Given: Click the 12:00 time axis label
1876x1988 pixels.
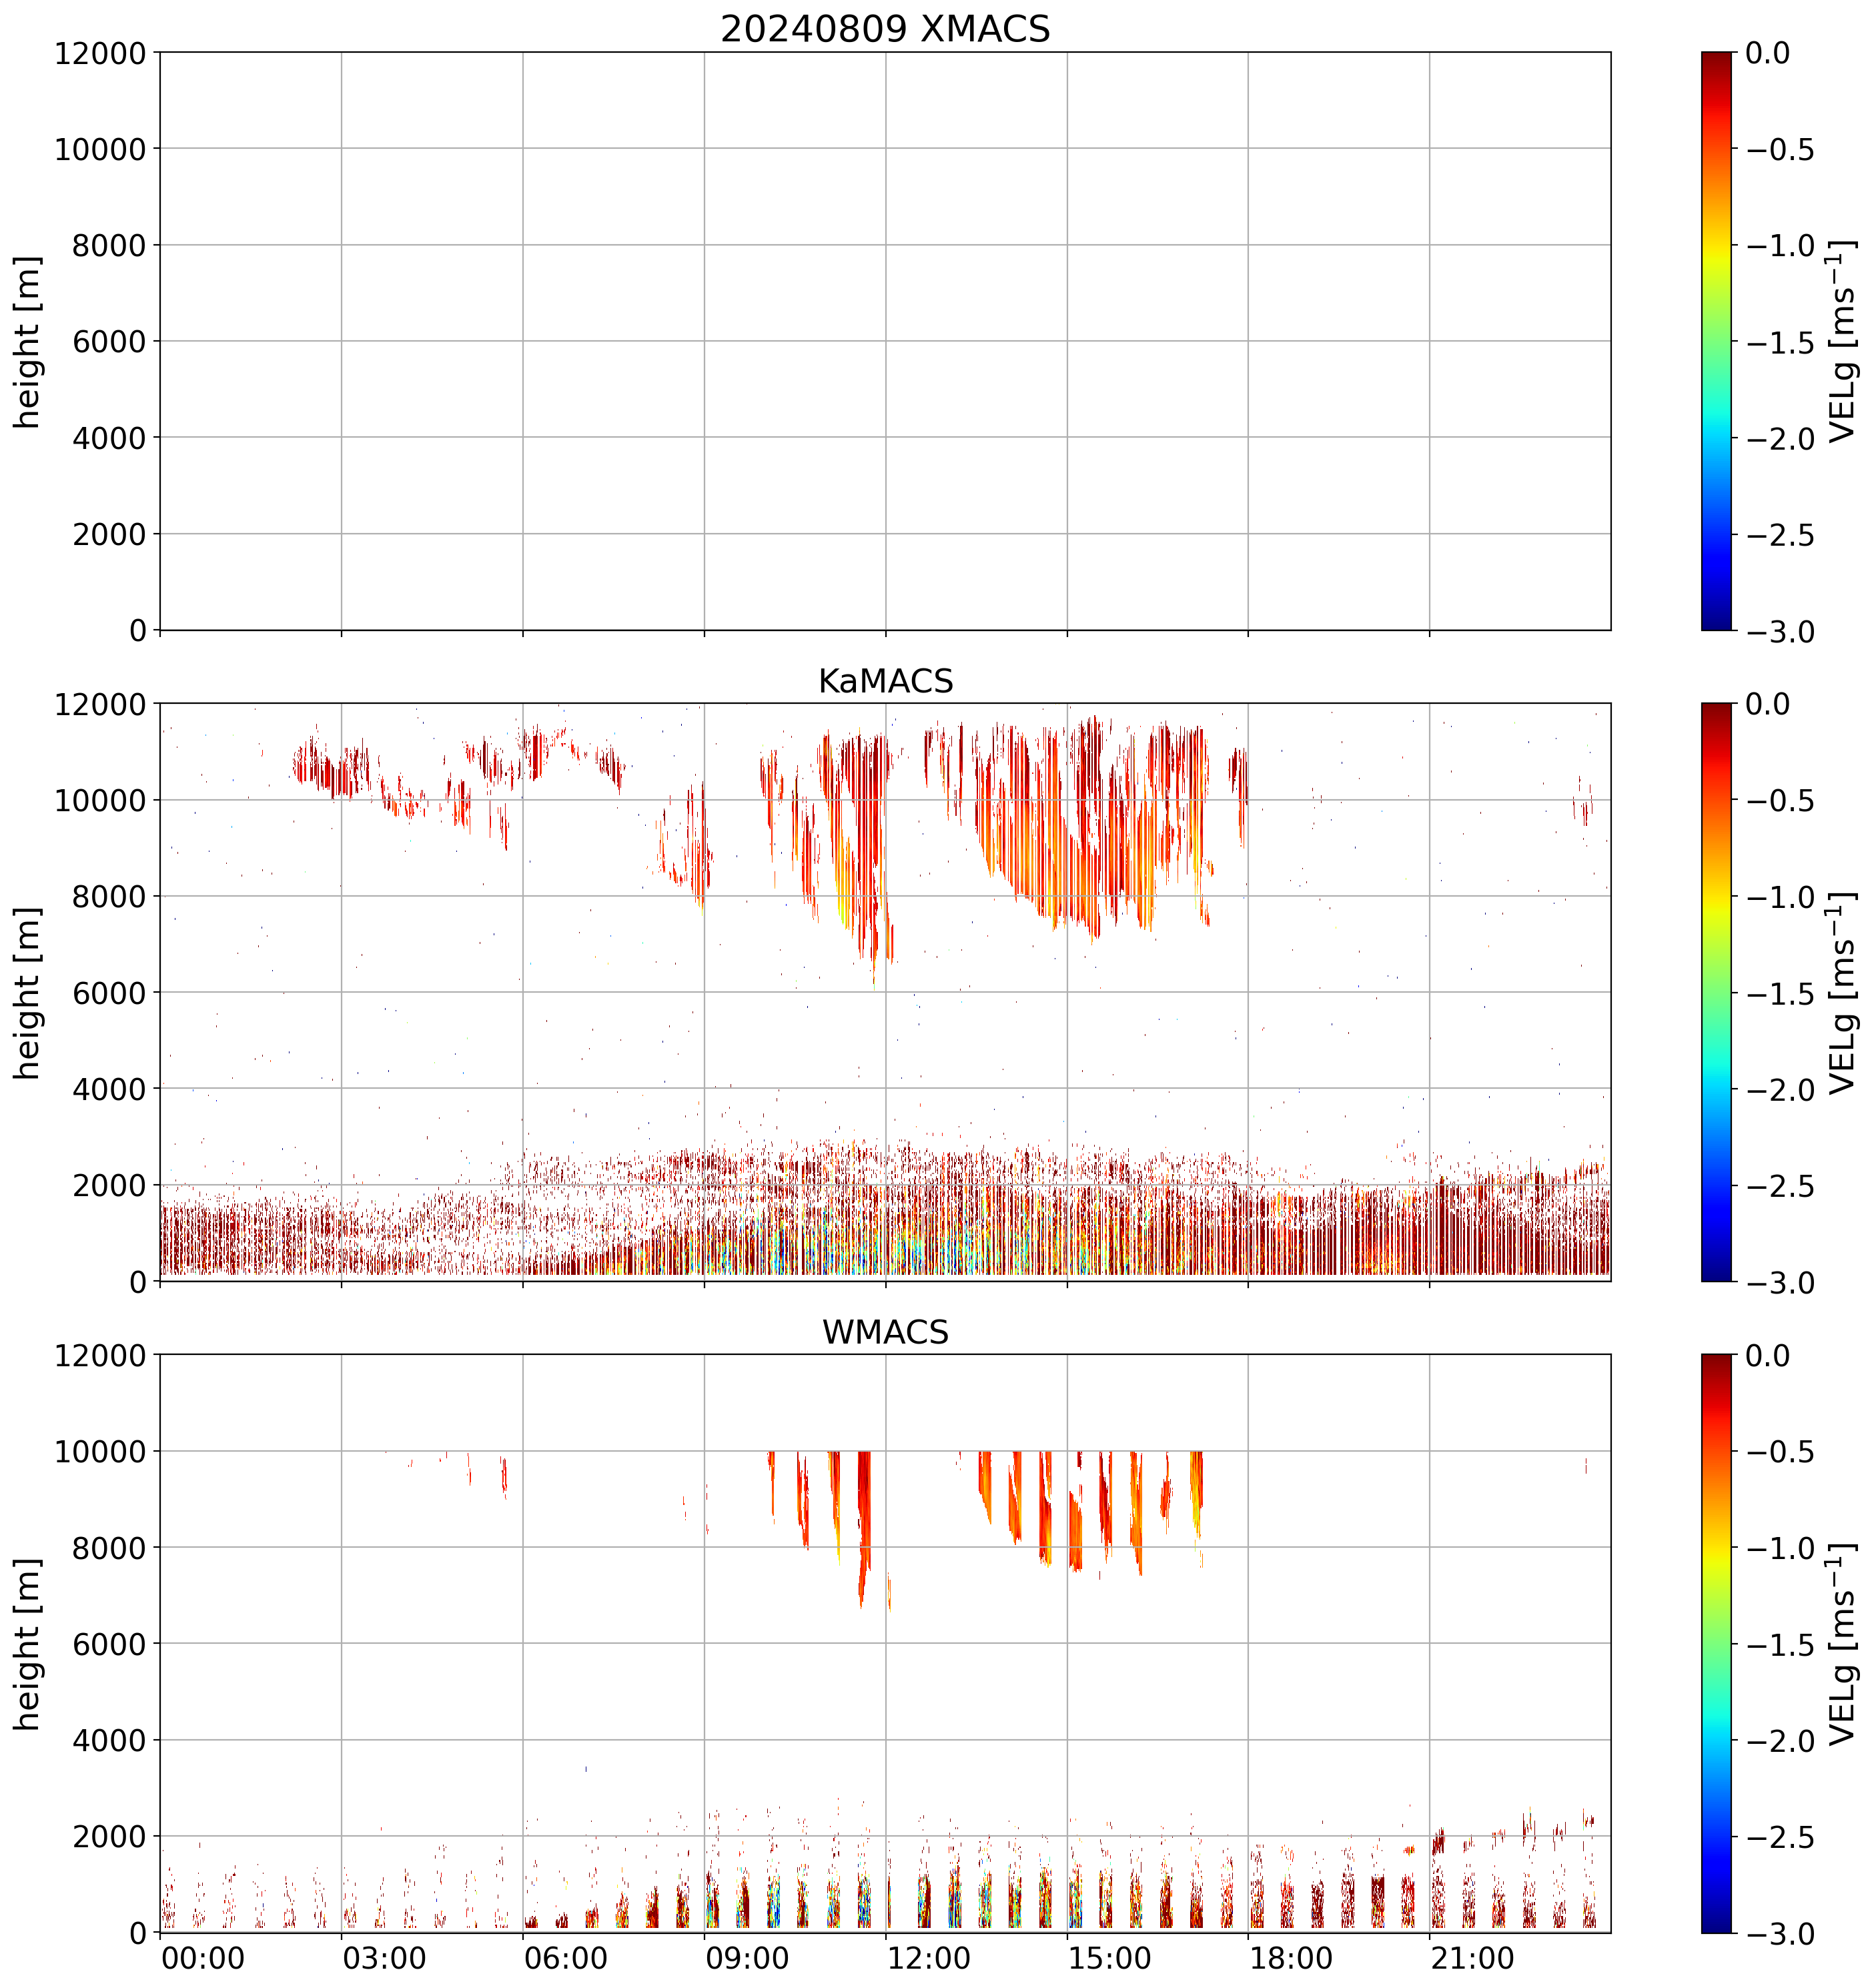Looking at the screenshot, I should pyautogui.click(x=929, y=1958).
